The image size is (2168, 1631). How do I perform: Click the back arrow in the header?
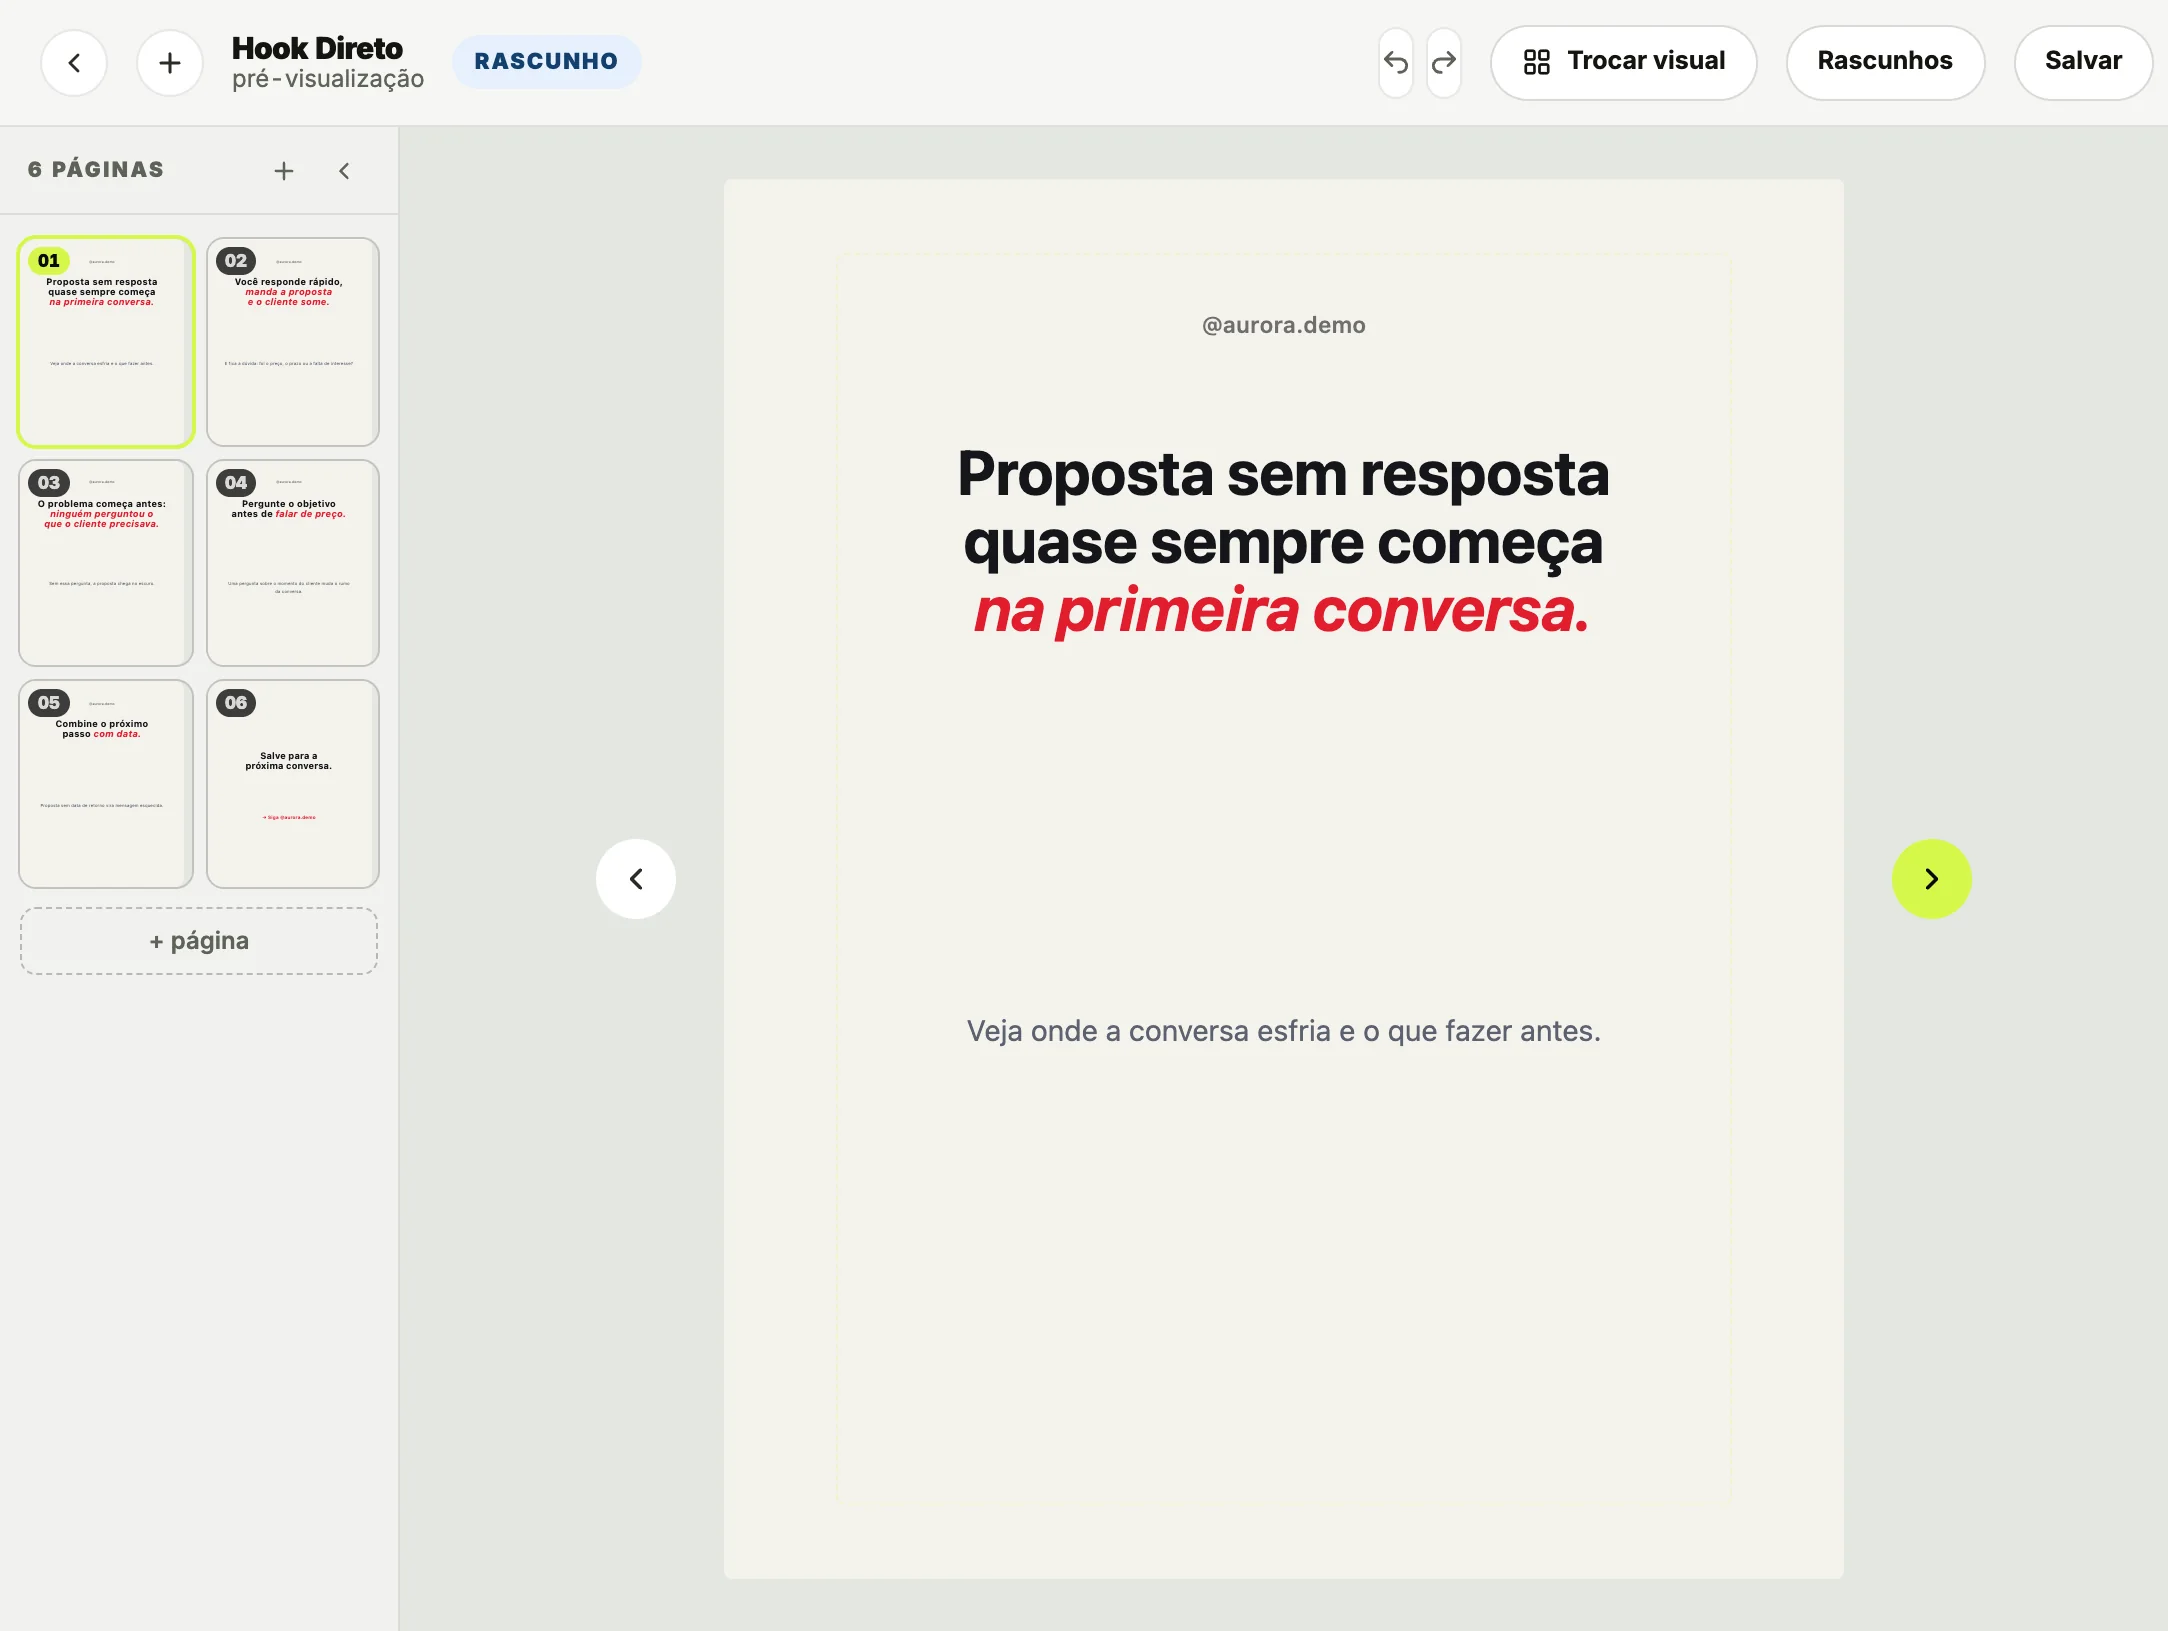point(74,63)
